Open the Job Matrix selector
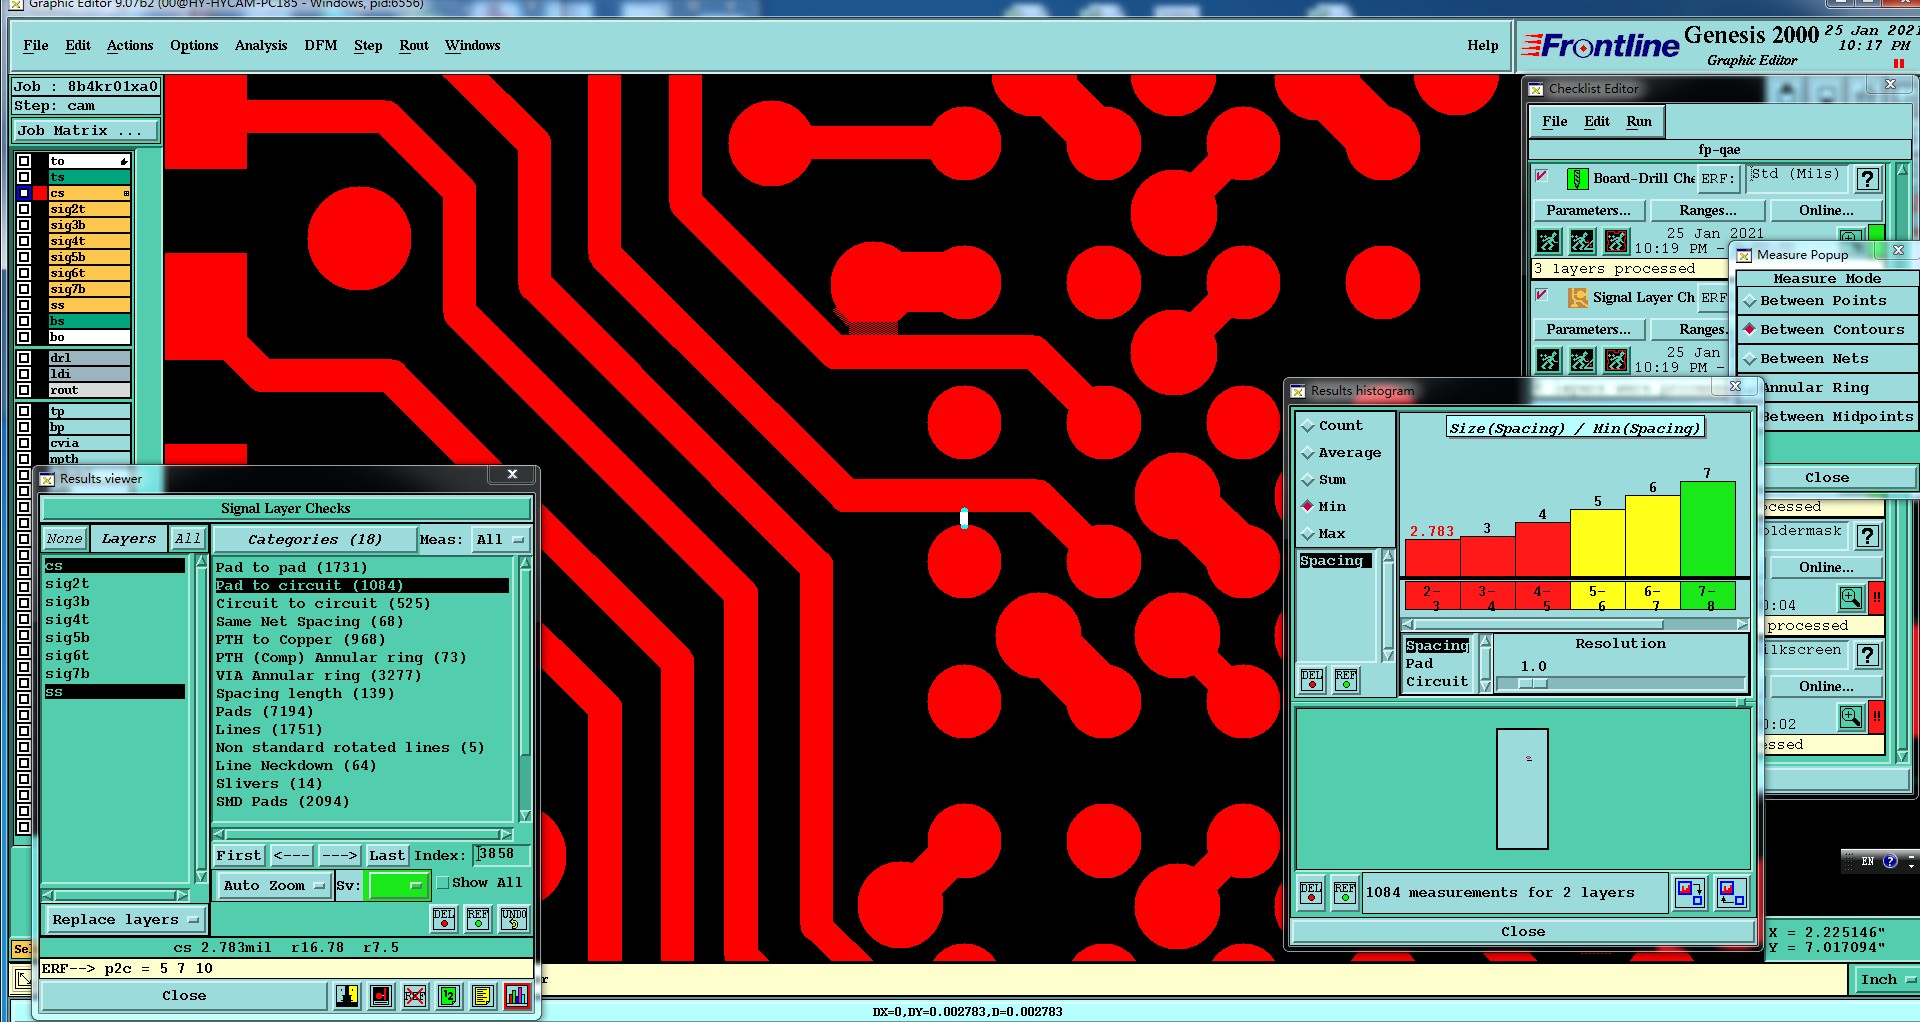The height and width of the screenshot is (1022, 1920). tap(86, 131)
